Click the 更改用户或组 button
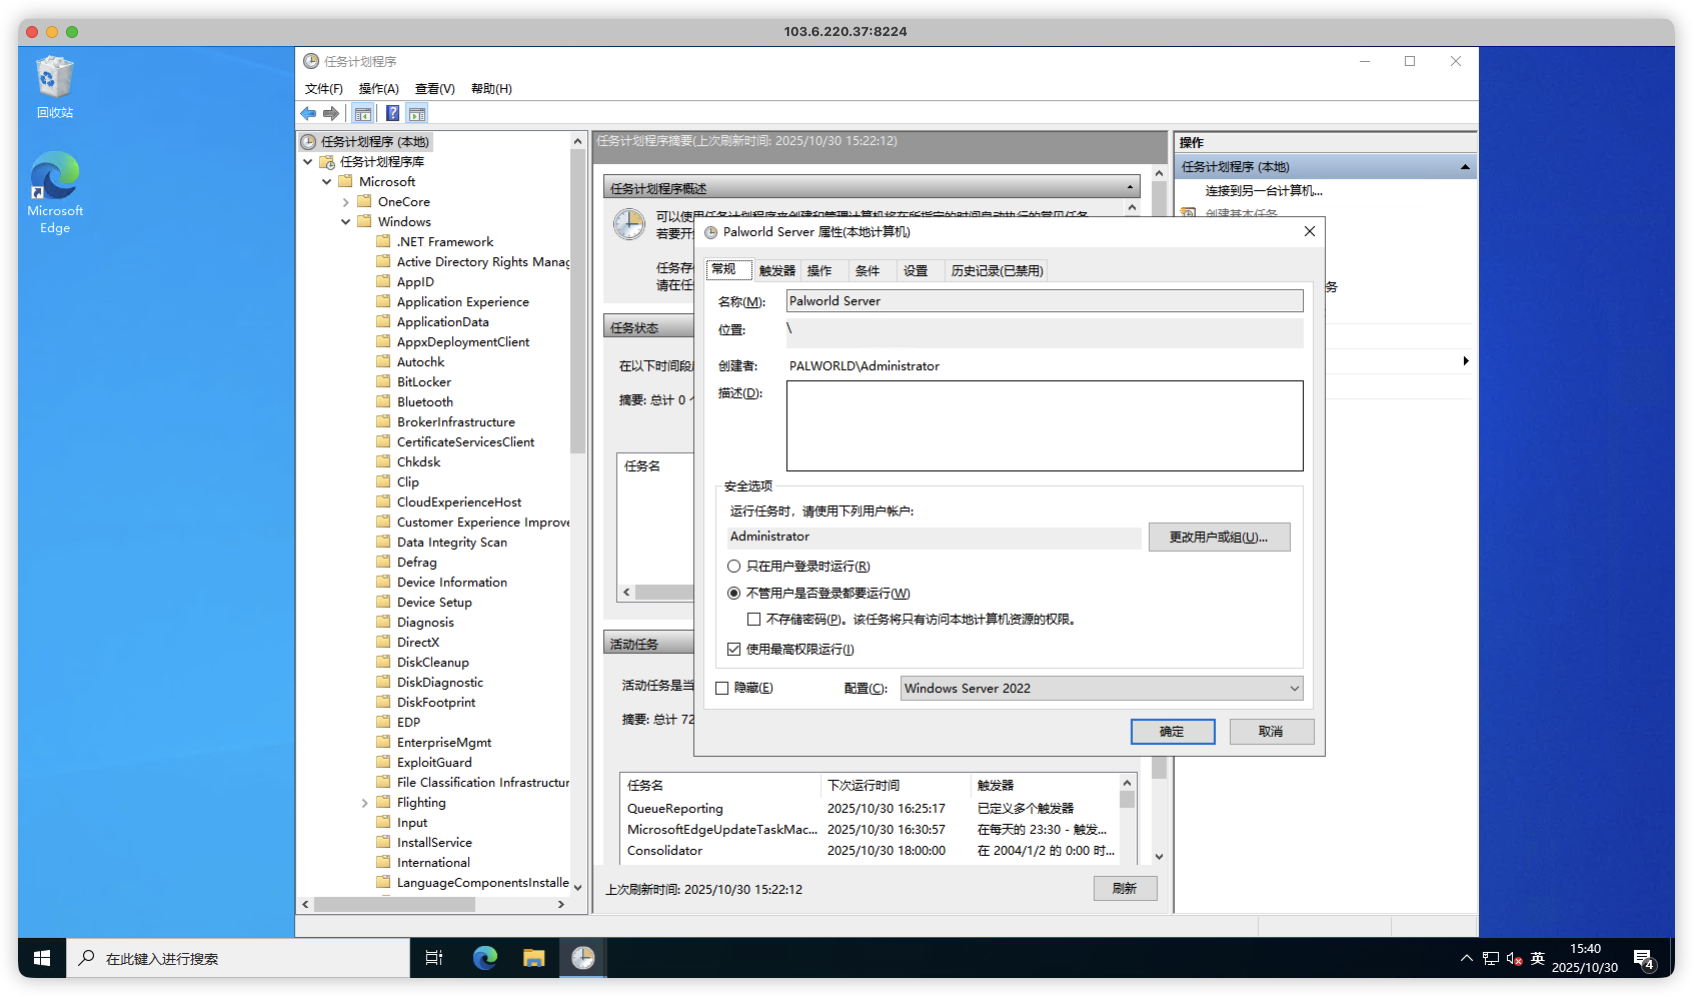 (1218, 537)
